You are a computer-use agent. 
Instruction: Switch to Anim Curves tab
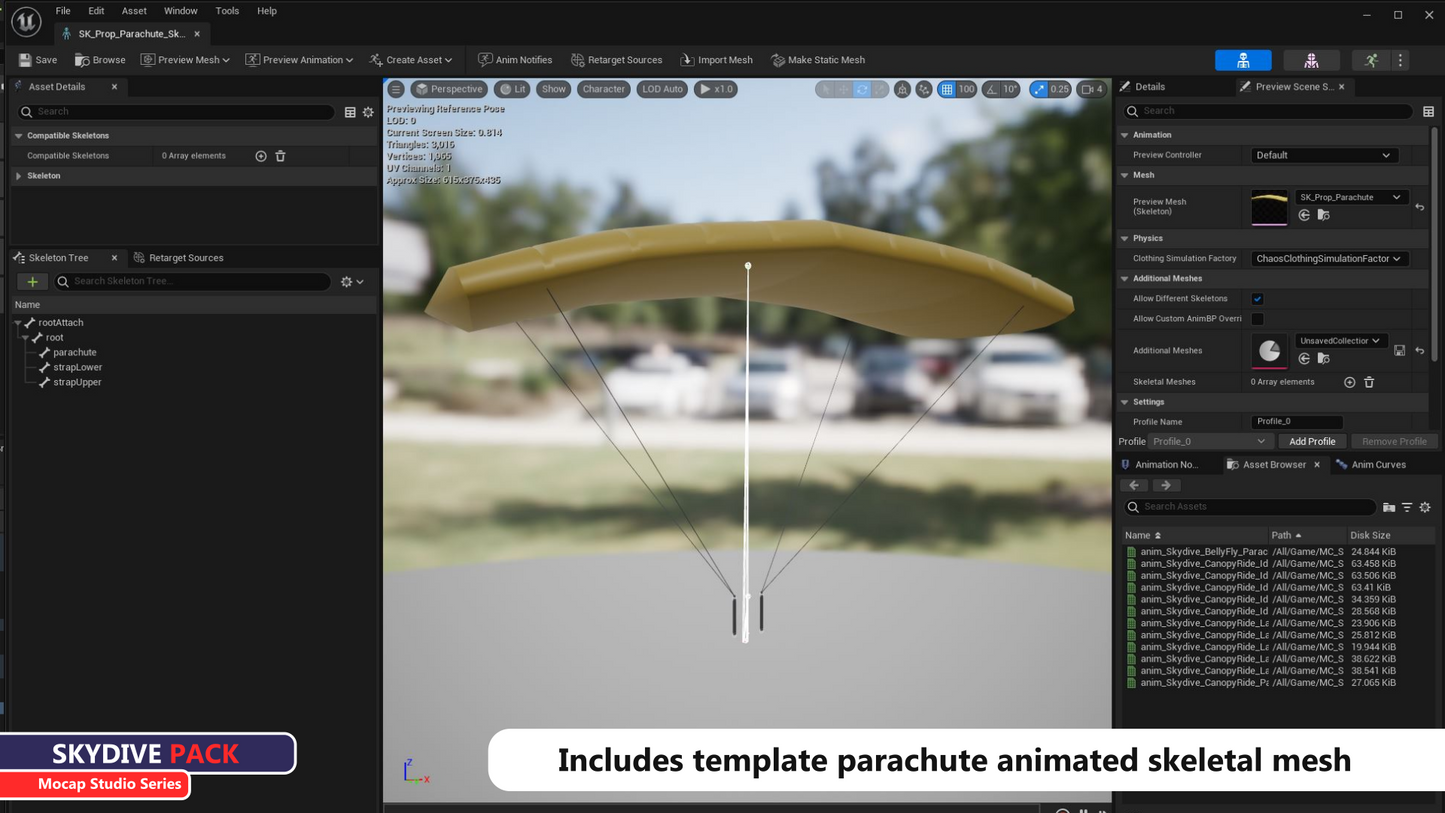pyautogui.click(x=1377, y=465)
